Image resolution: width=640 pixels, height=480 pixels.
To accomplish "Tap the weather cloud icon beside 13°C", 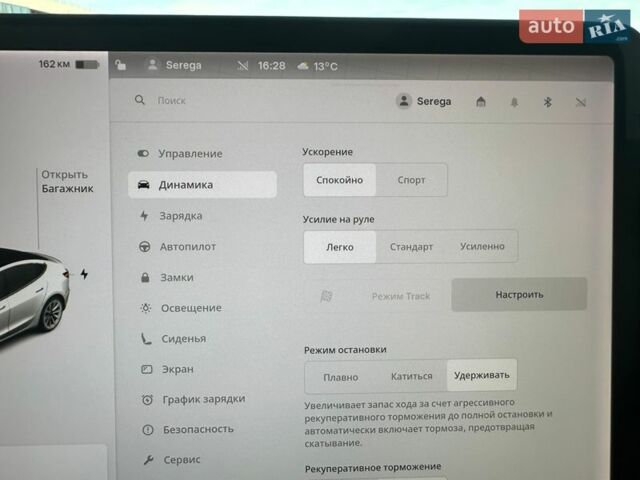I will 303,66.
